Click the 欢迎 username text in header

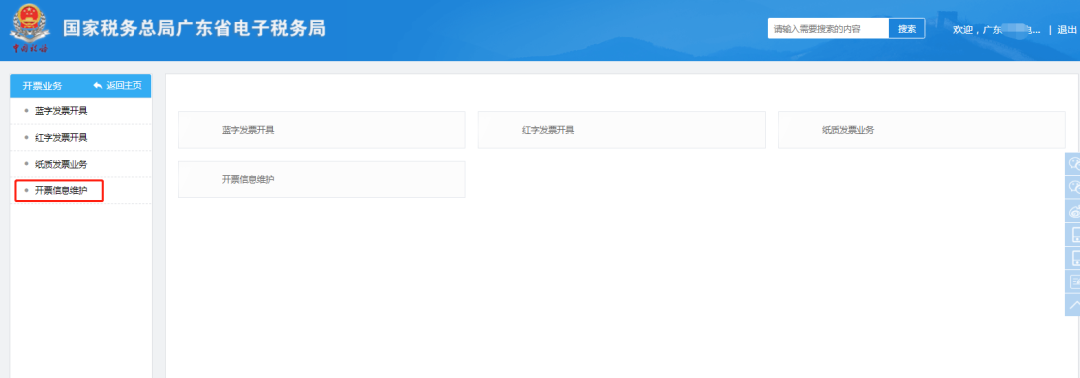coord(996,30)
